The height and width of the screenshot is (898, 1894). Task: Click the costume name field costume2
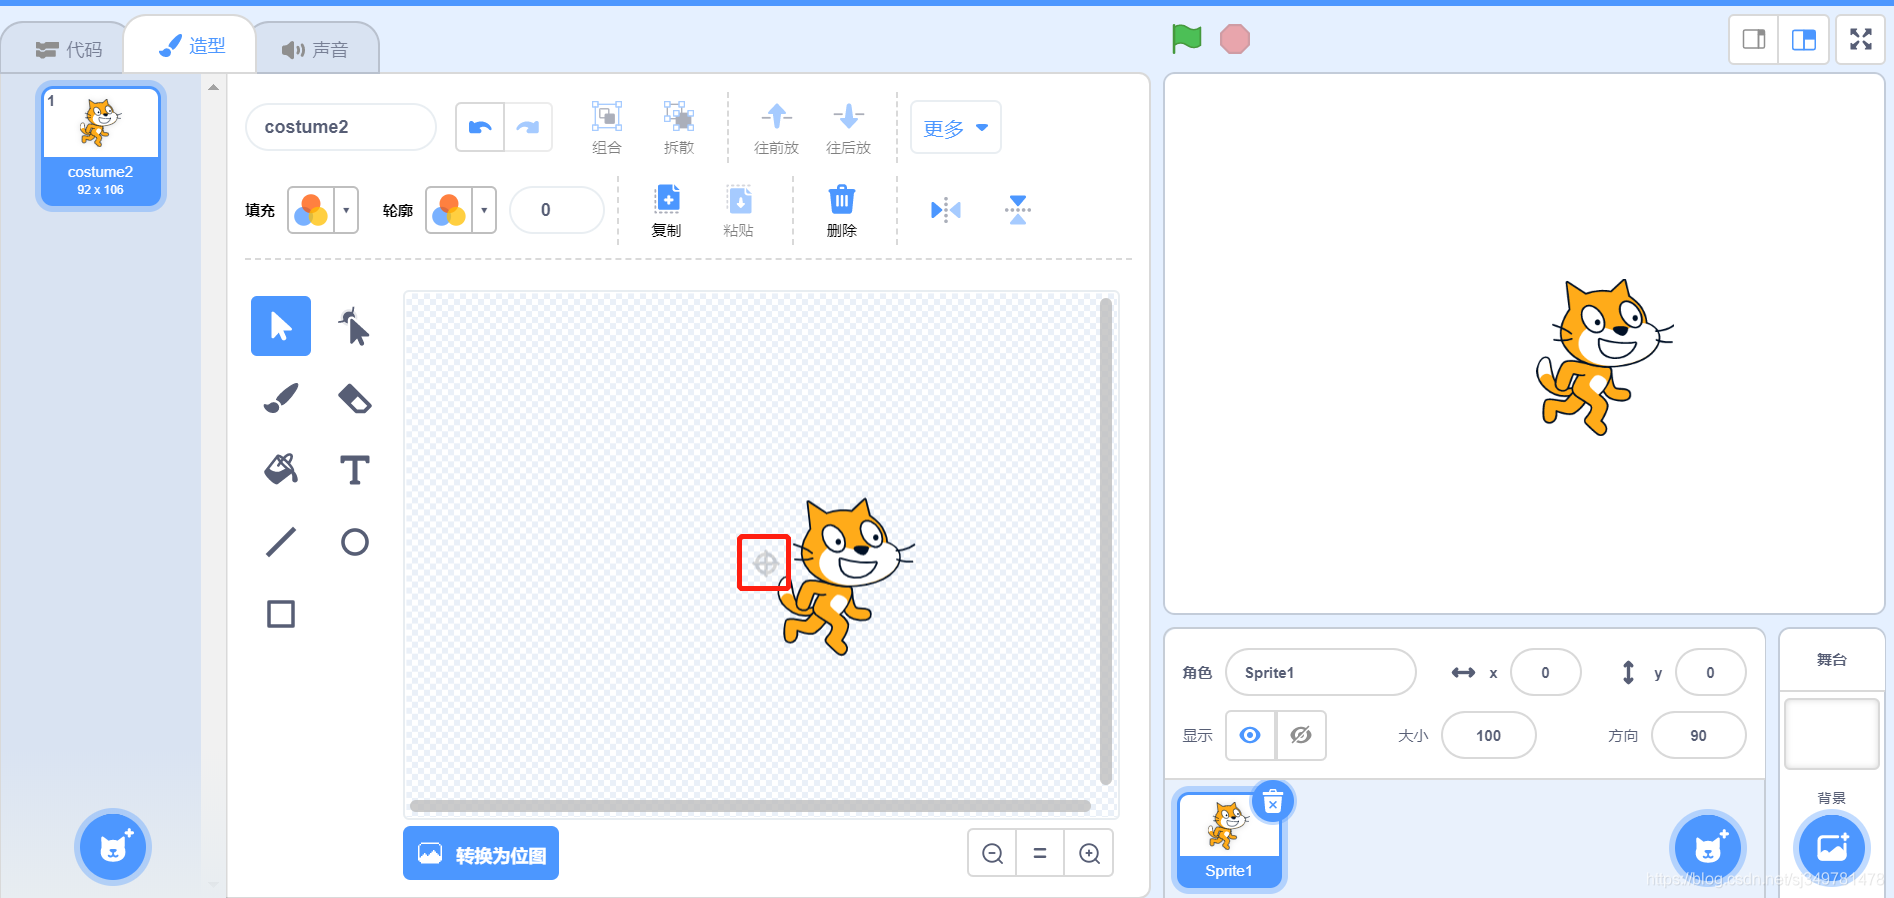pos(341,127)
